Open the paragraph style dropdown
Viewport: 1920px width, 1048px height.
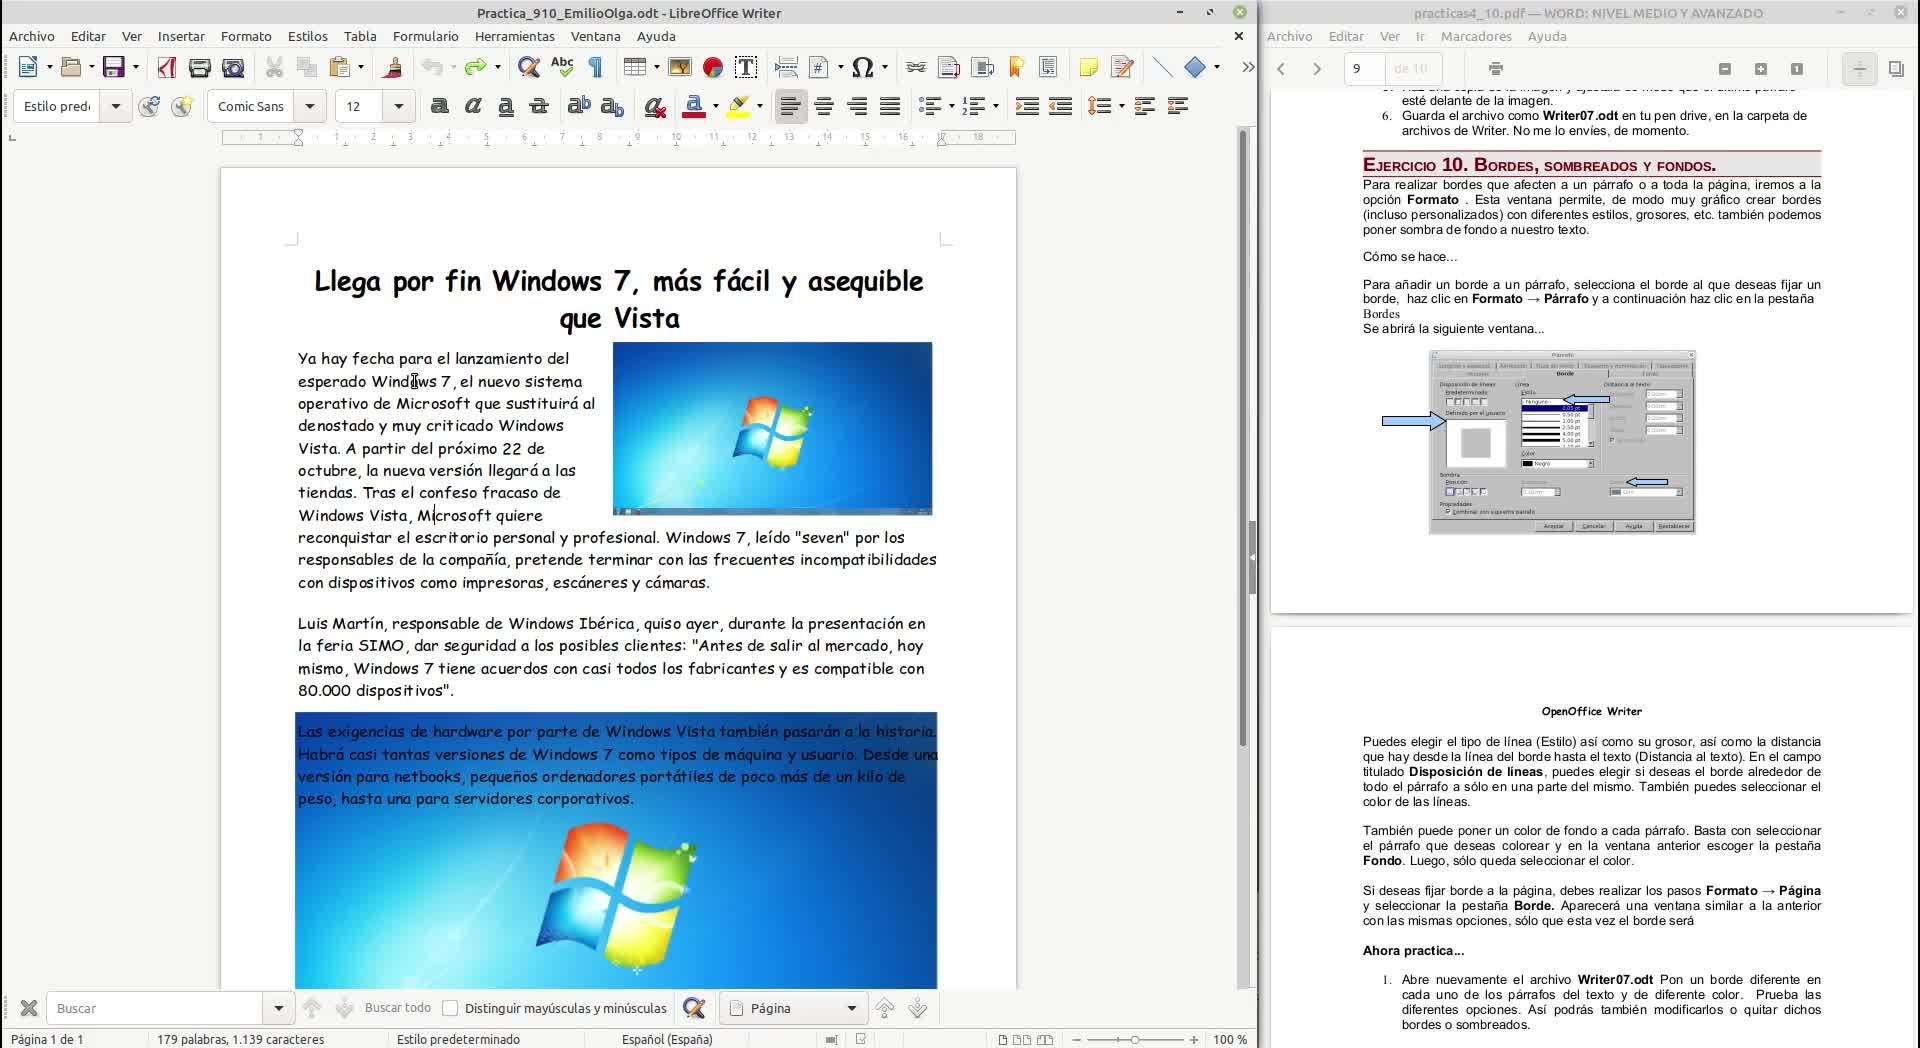point(116,106)
